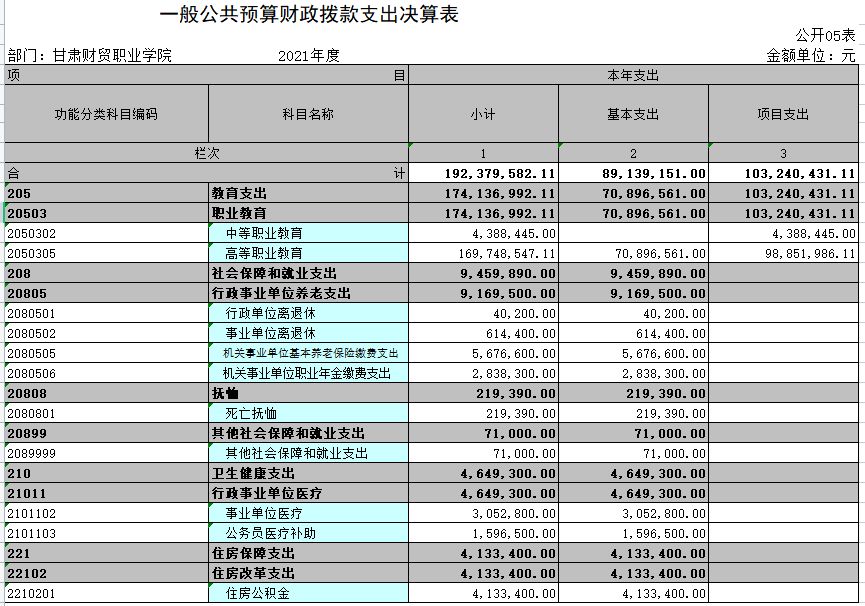Click the 事业单位离退休 cell

[308, 333]
